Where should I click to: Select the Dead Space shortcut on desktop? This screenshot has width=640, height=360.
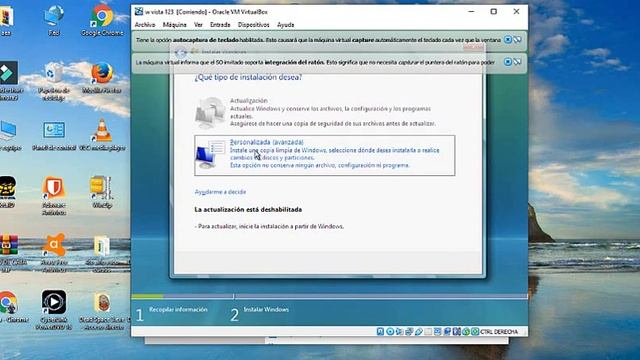103,310
